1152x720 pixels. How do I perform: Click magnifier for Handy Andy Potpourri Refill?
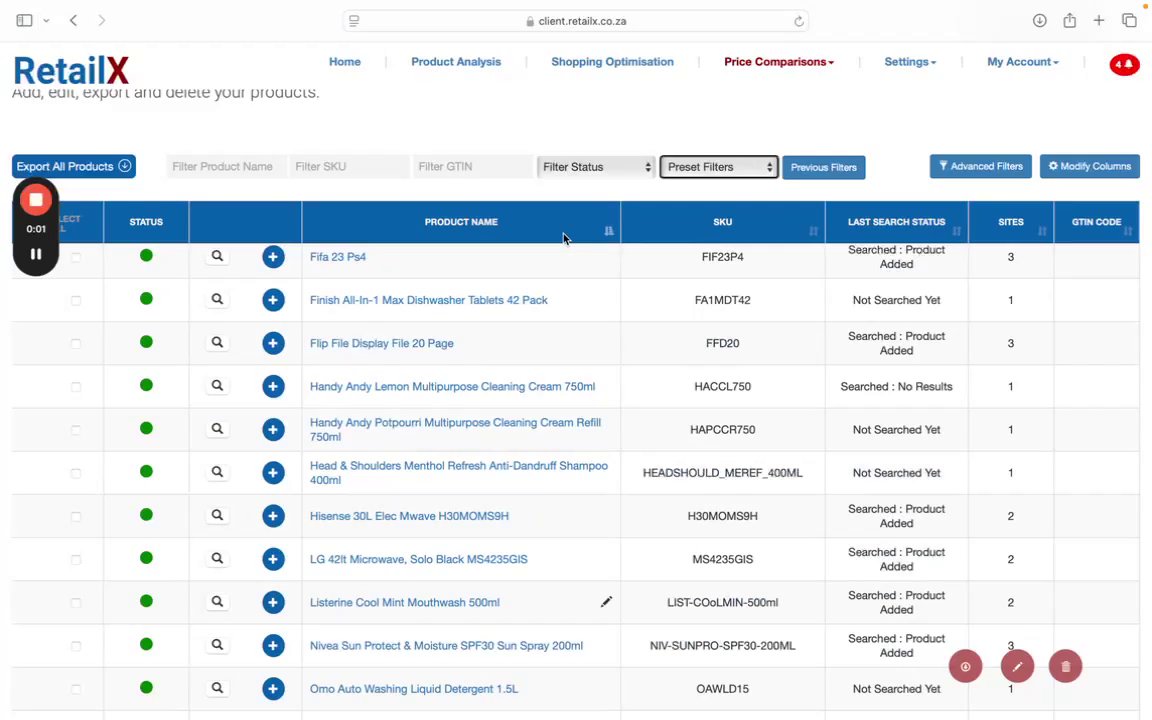click(217, 429)
